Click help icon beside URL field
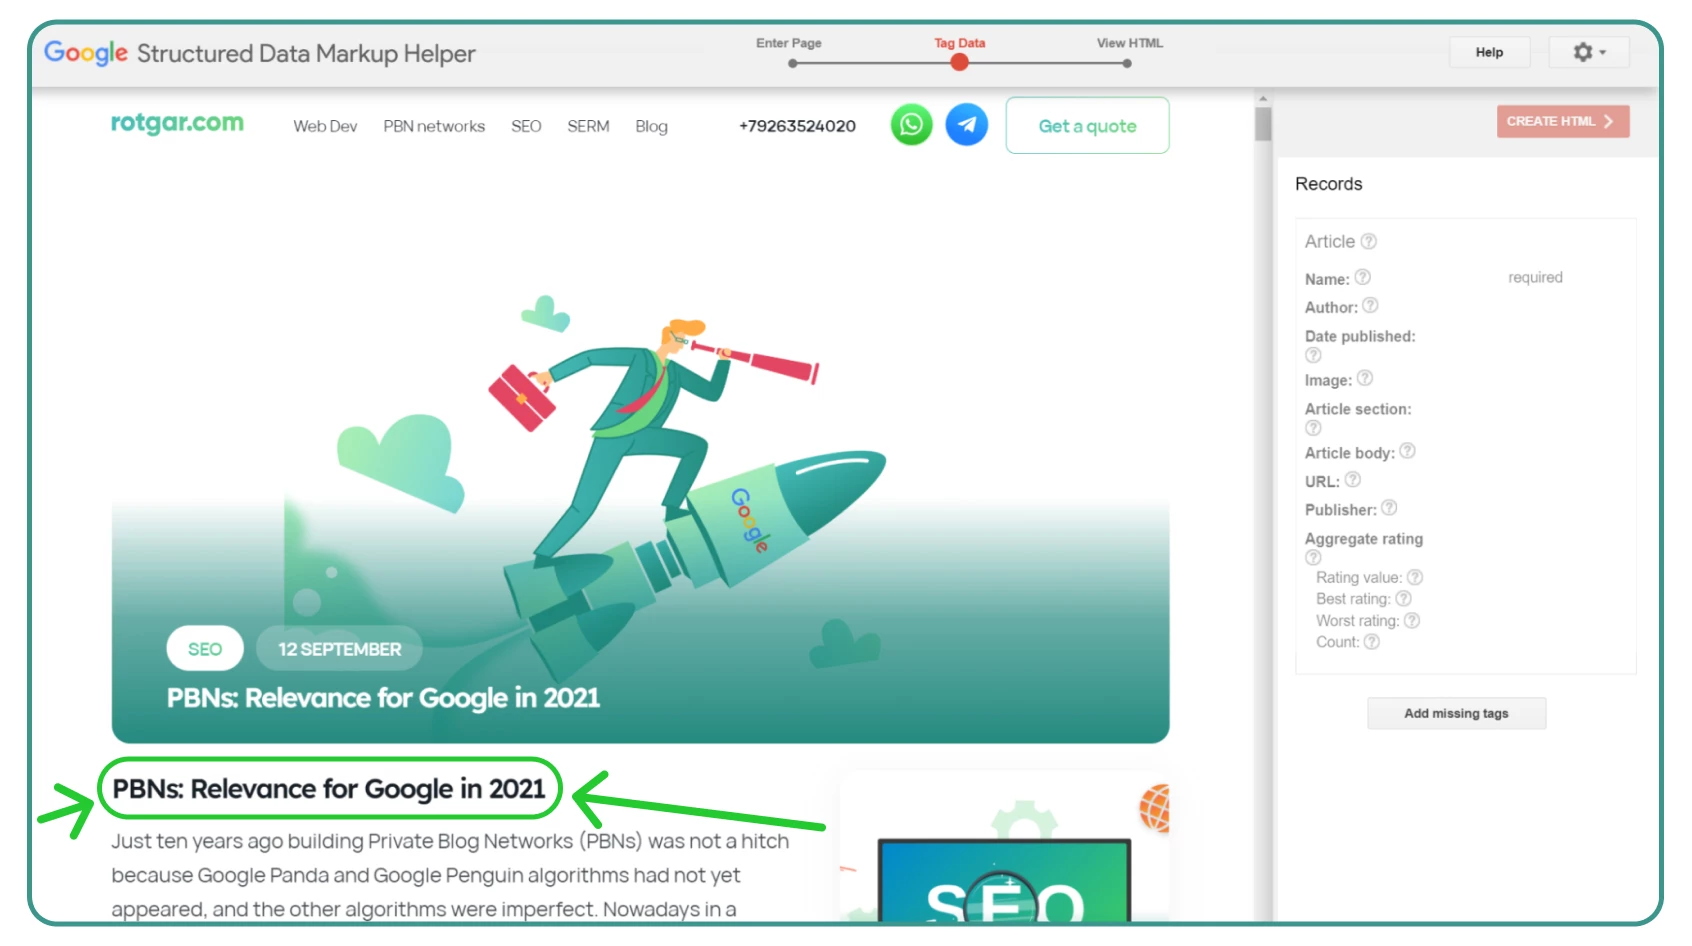The height and width of the screenshot is (946, 1692). tap(1353, 480)
